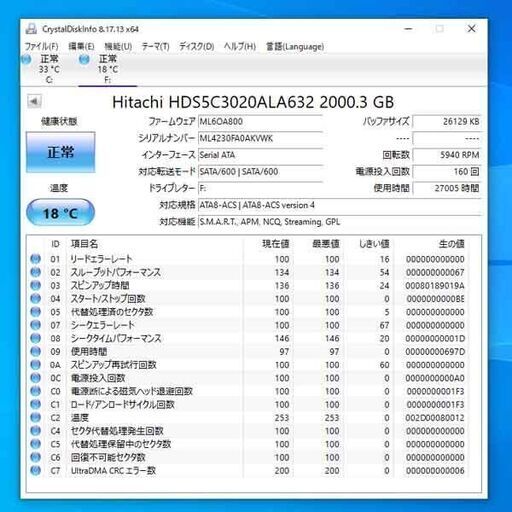Click the previous disk arrow icon
Viewport: 512px width, 512px height.
pos(34,101)
